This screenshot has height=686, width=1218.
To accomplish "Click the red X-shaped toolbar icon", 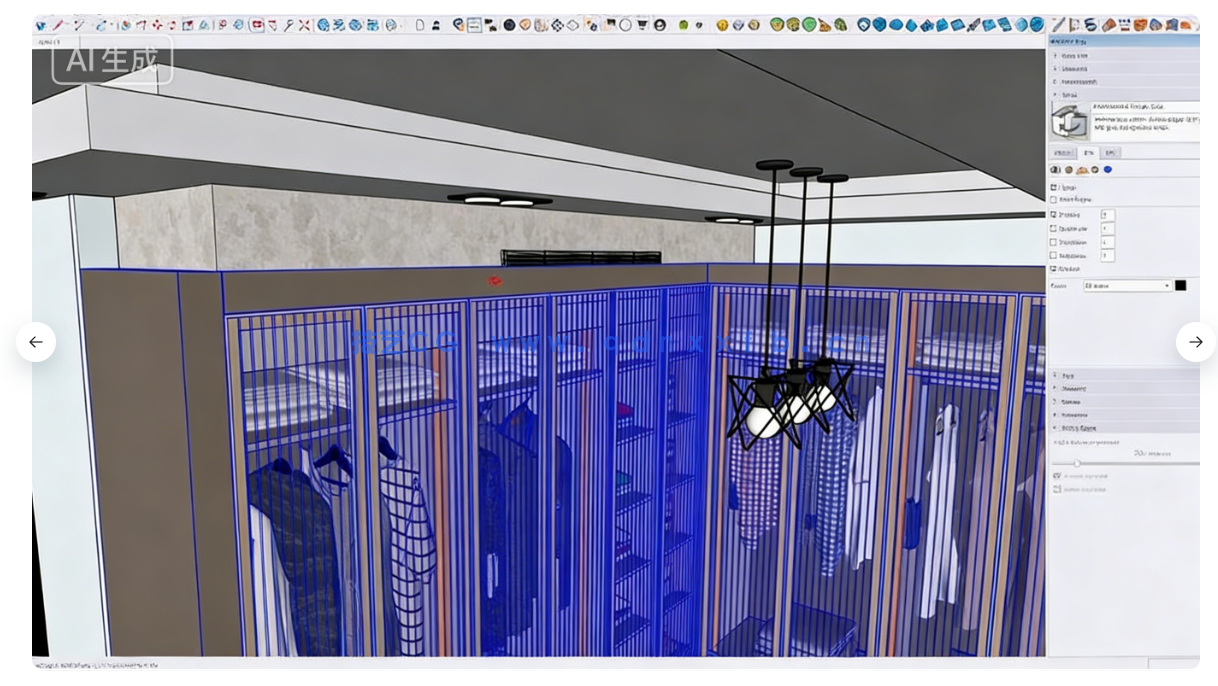I will coord(304,25).
